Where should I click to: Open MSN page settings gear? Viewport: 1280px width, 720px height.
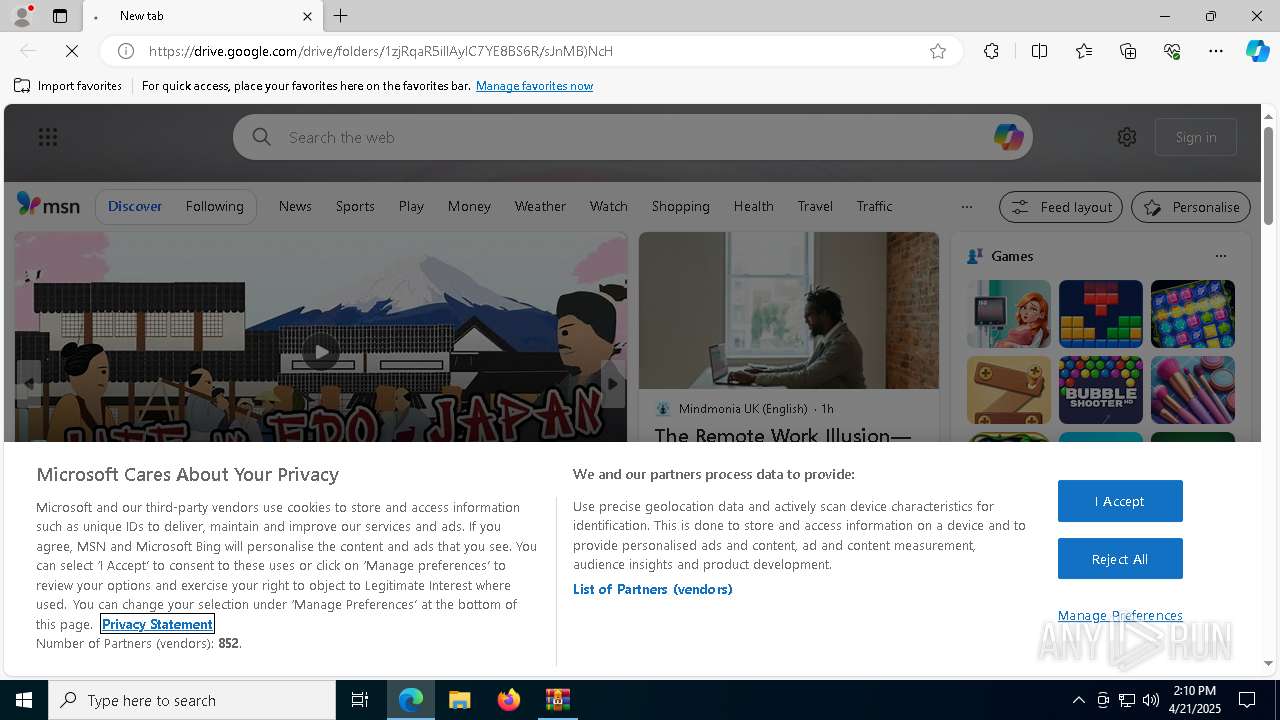click(x=1127, y=137)
